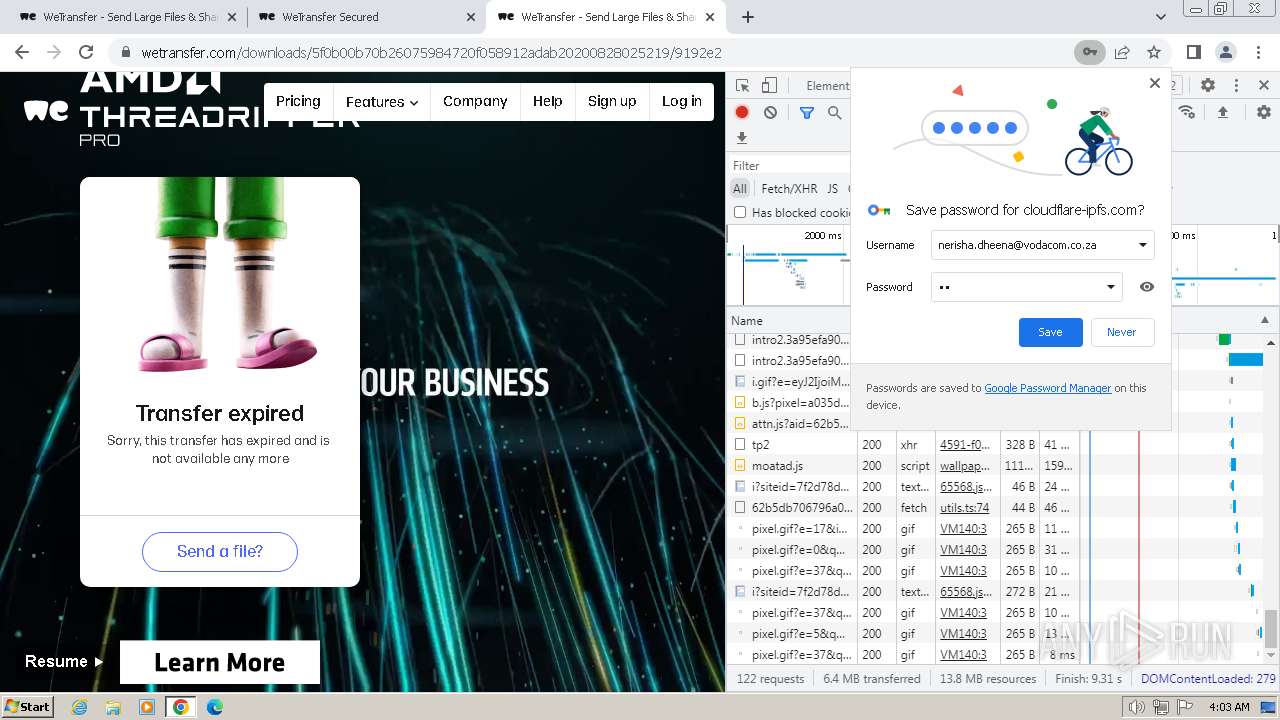The image size is (1280, 720).
Task: Save the password for cloudflare-ipfs.com
Action: click(x=1050, y=332)
